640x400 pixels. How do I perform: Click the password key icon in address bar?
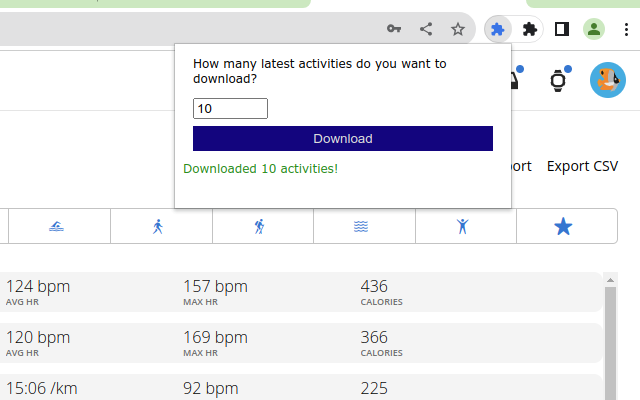coord(394,29)
